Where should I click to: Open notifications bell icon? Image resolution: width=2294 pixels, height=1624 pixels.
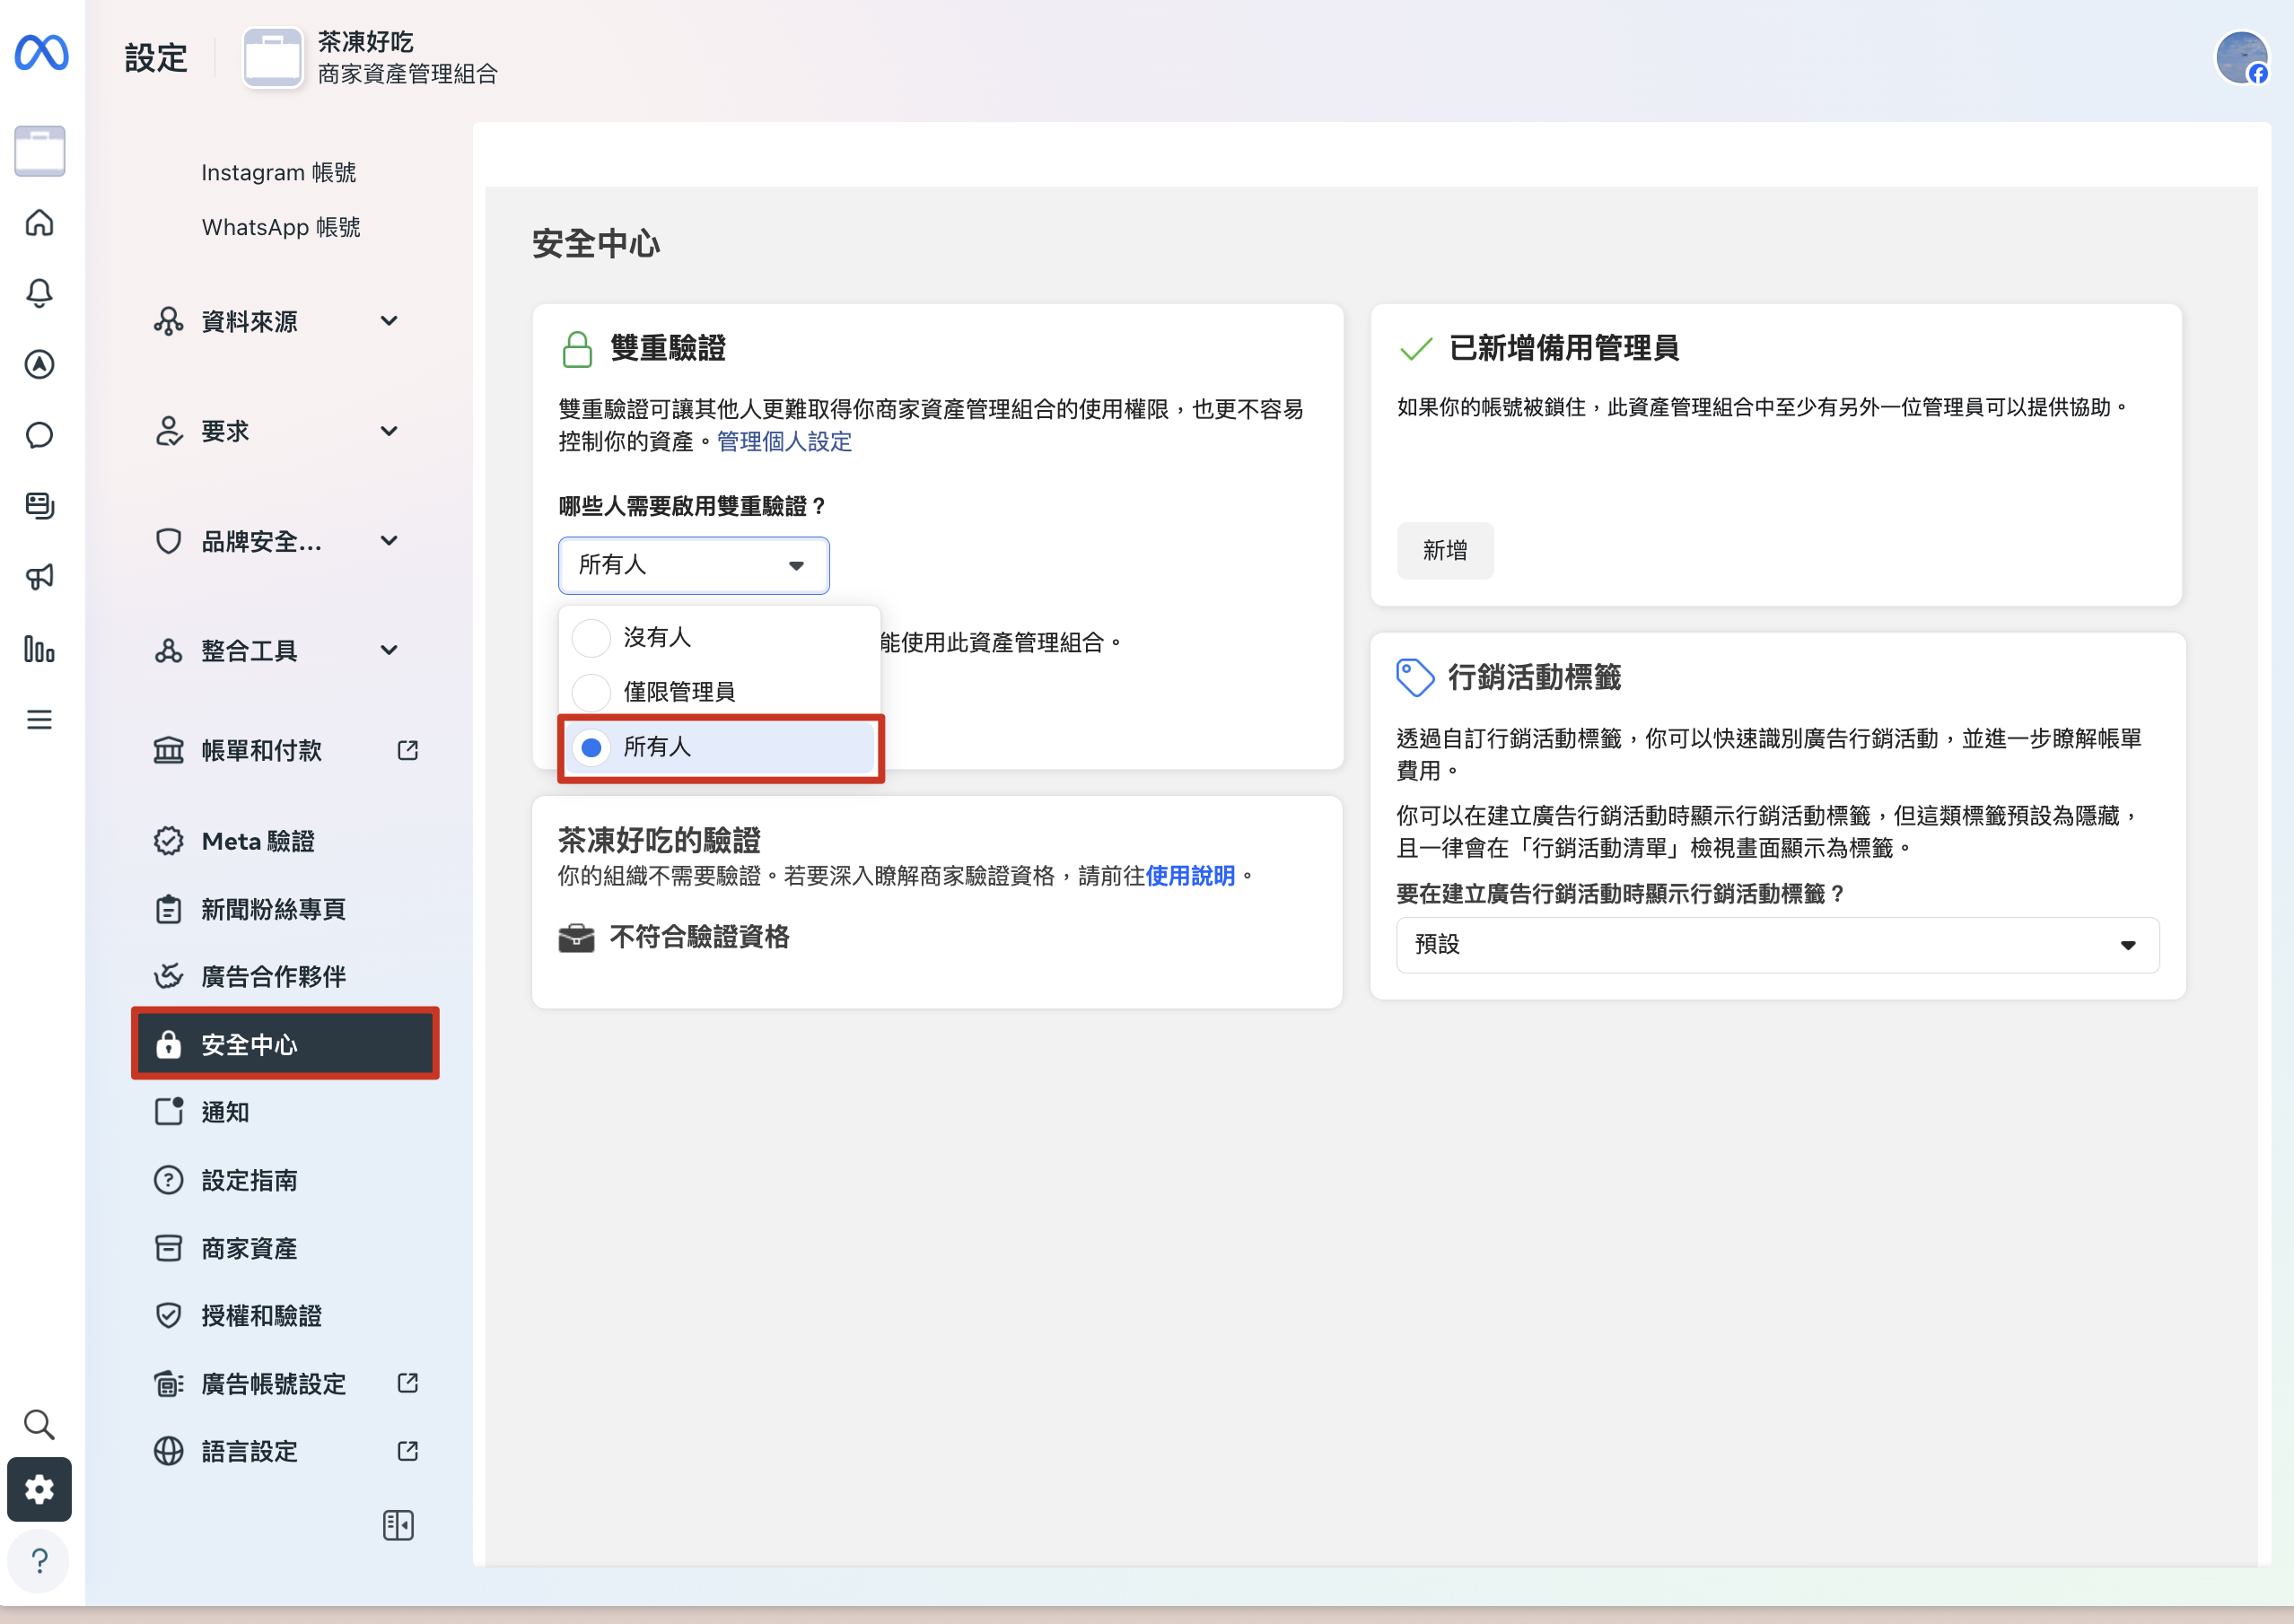coord(39,293)
